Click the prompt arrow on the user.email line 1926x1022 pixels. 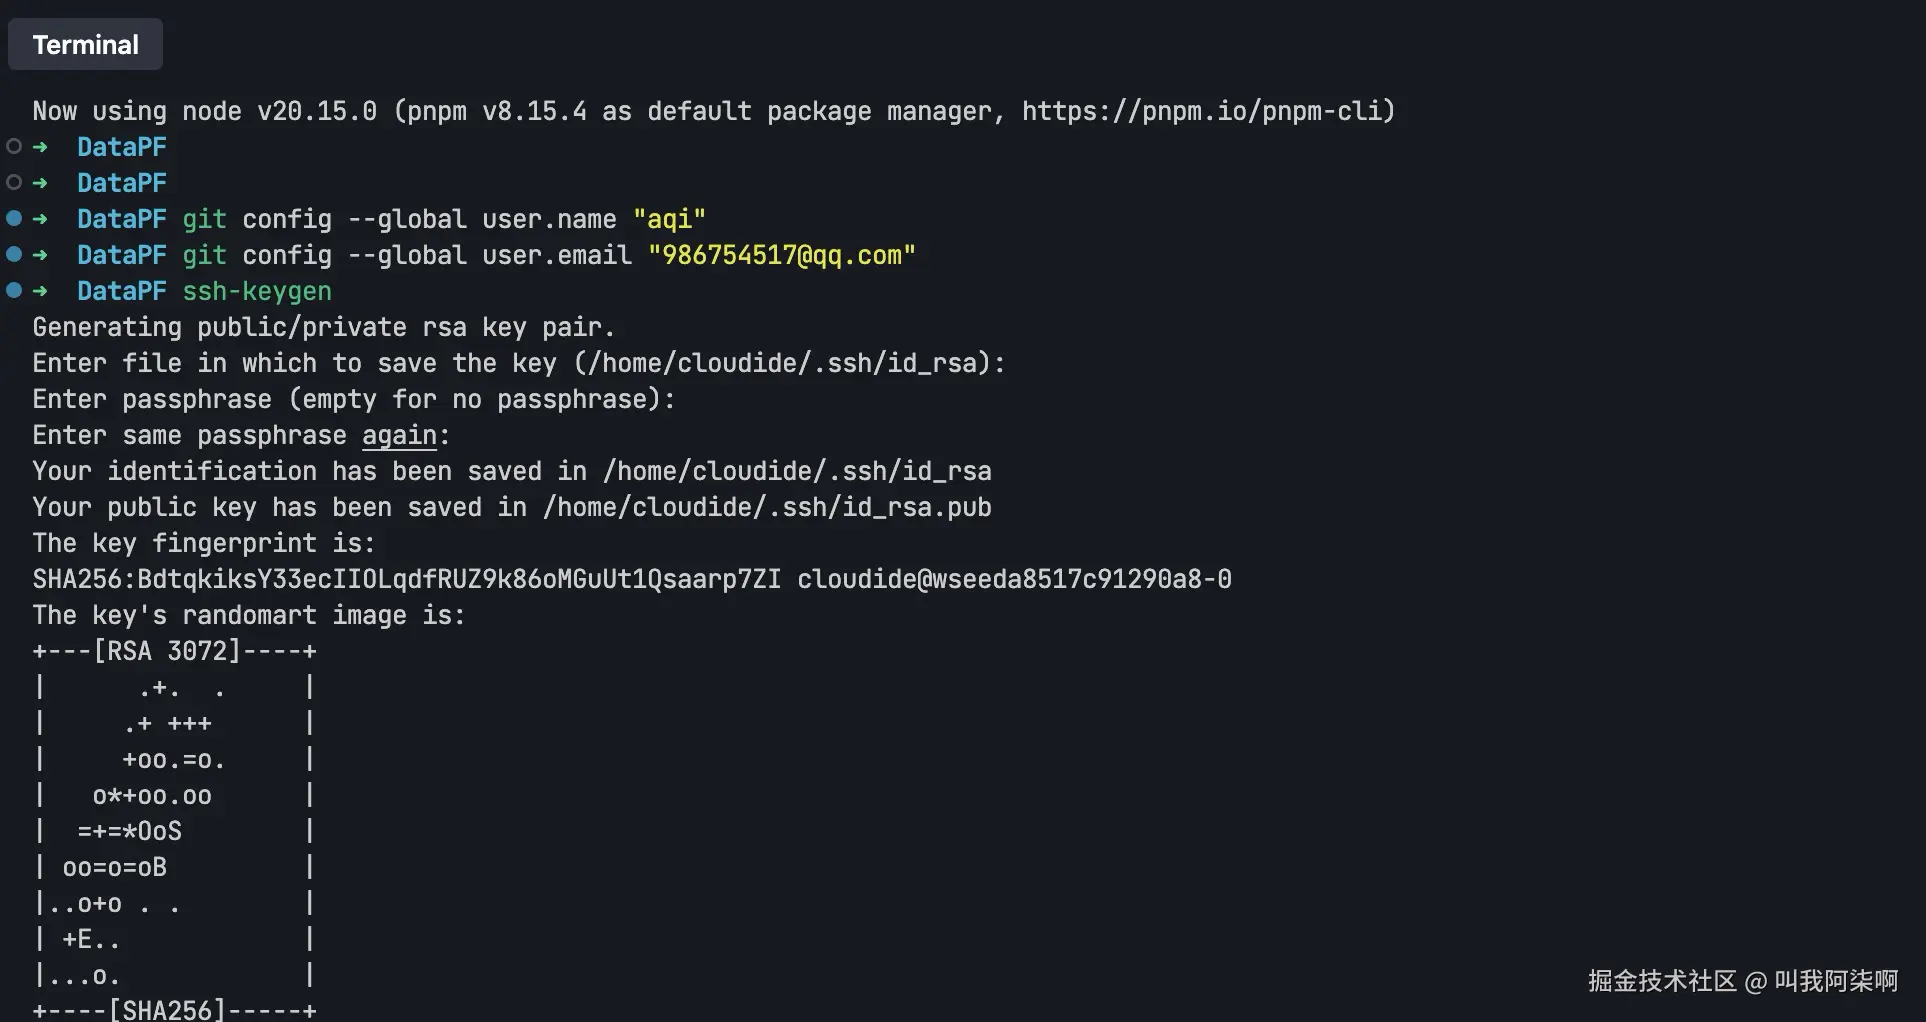point(40,255)
